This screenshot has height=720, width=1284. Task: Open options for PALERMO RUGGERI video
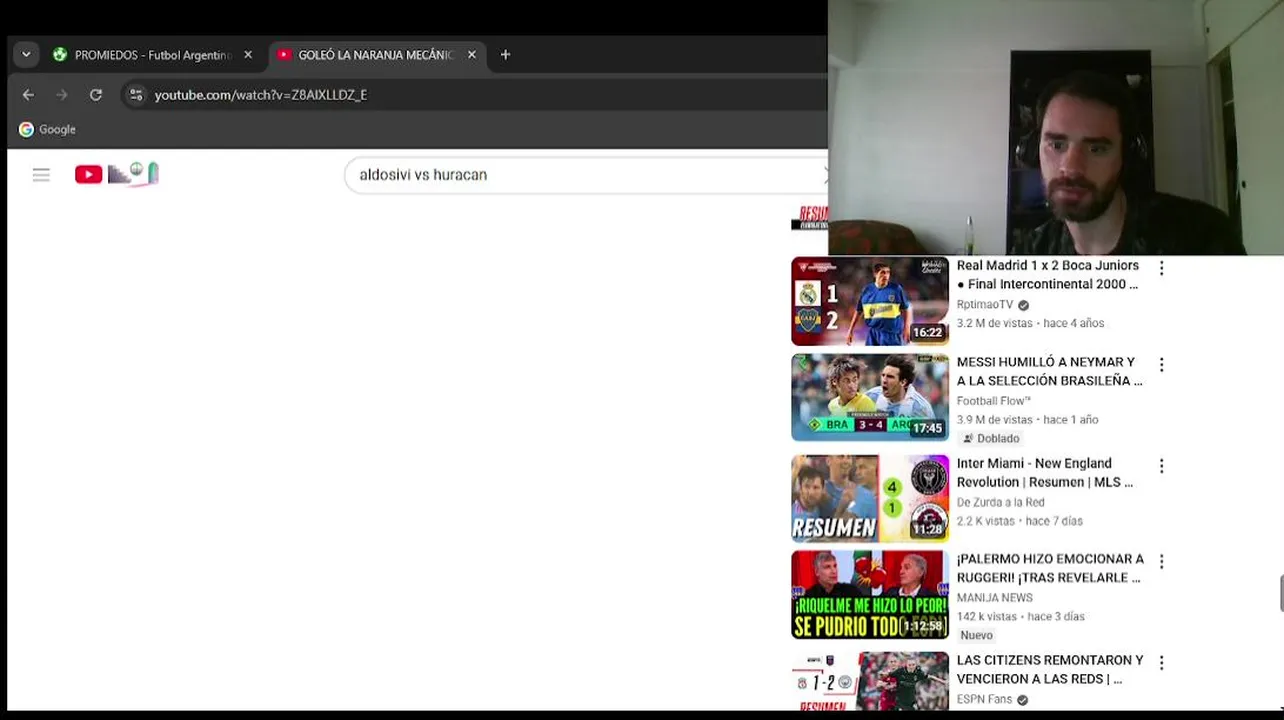(x=1161, y=562)
